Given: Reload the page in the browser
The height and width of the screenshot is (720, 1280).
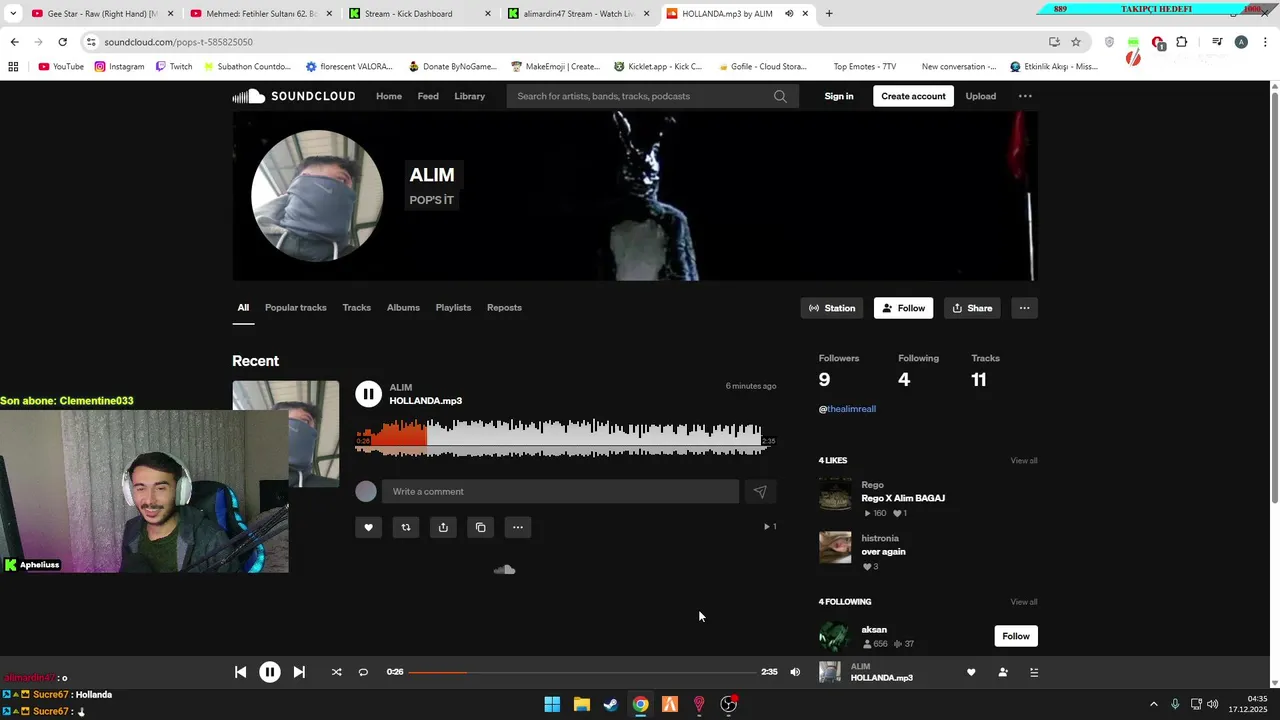Looking at the screenshot, I should [x=62, y=42].
